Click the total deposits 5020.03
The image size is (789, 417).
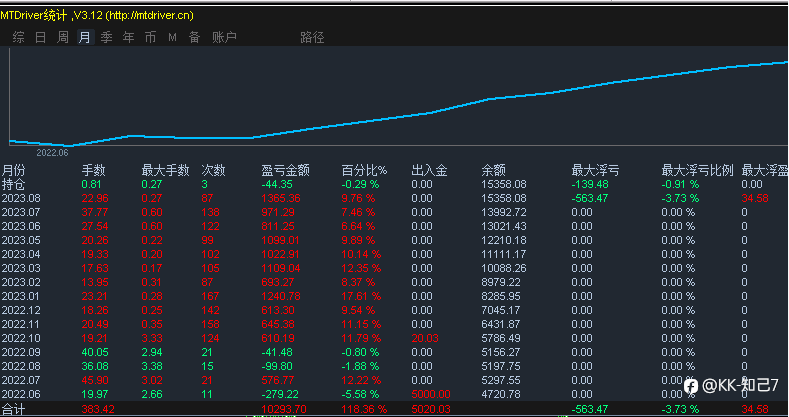431,409
